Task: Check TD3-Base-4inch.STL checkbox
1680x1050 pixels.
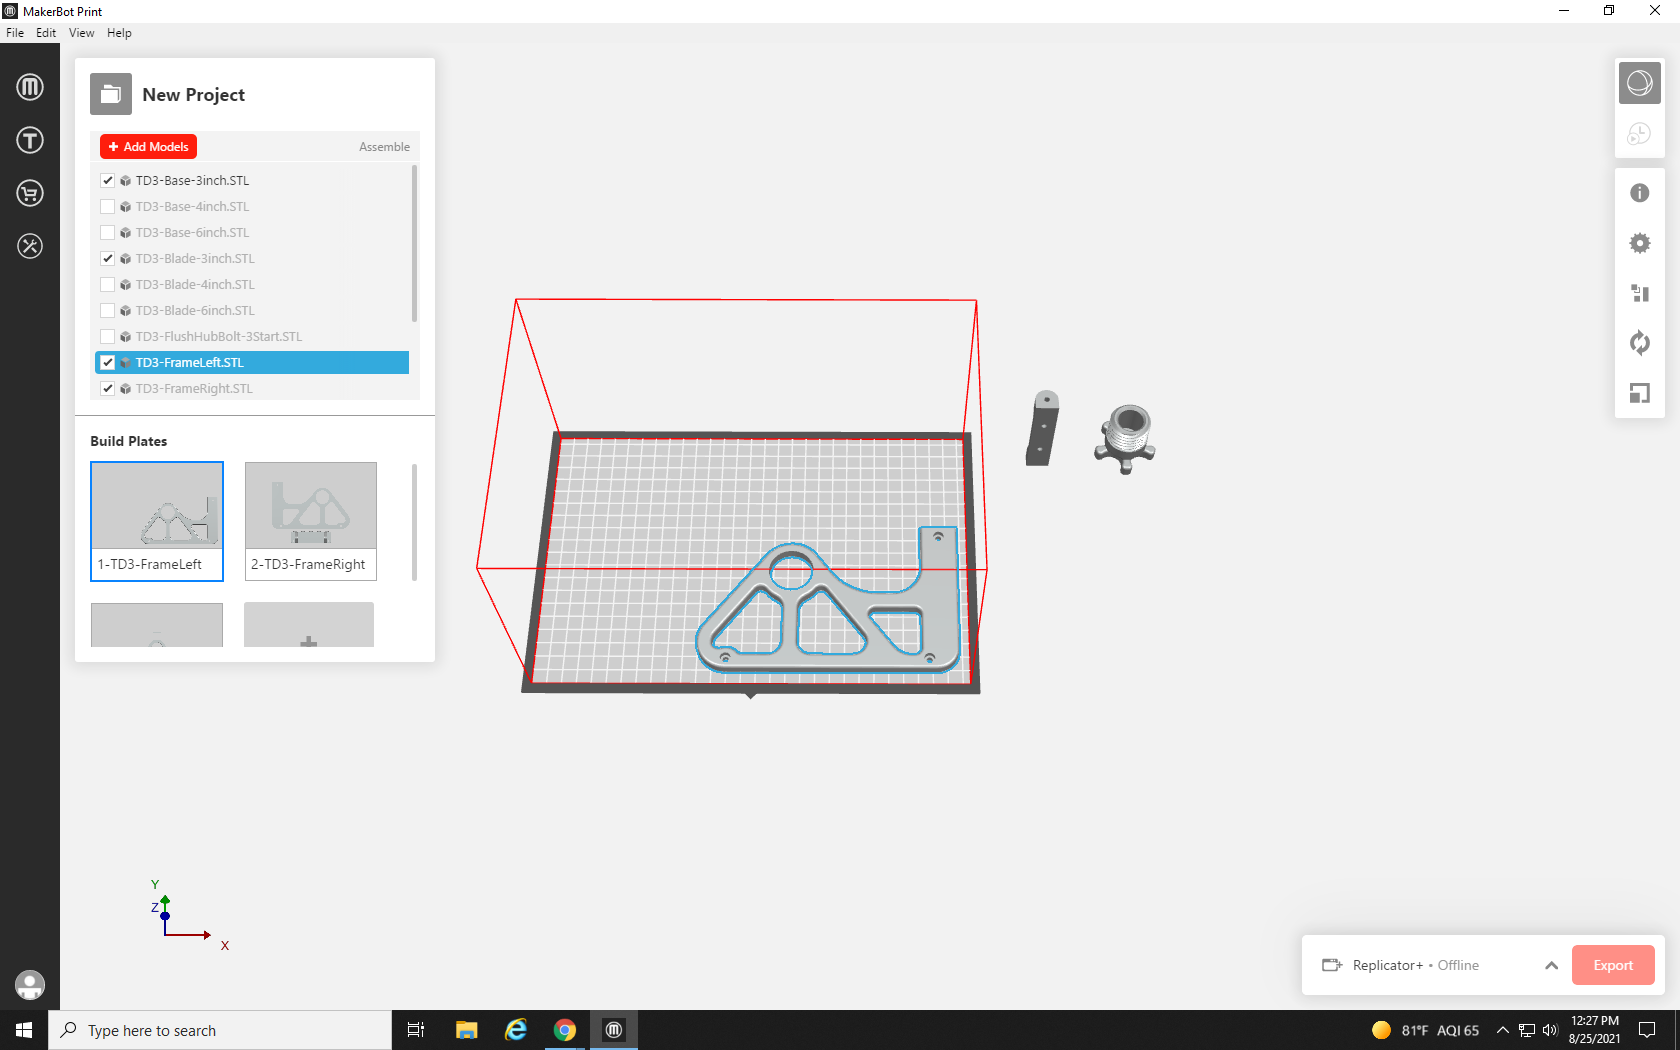Action: coord(108,207)
